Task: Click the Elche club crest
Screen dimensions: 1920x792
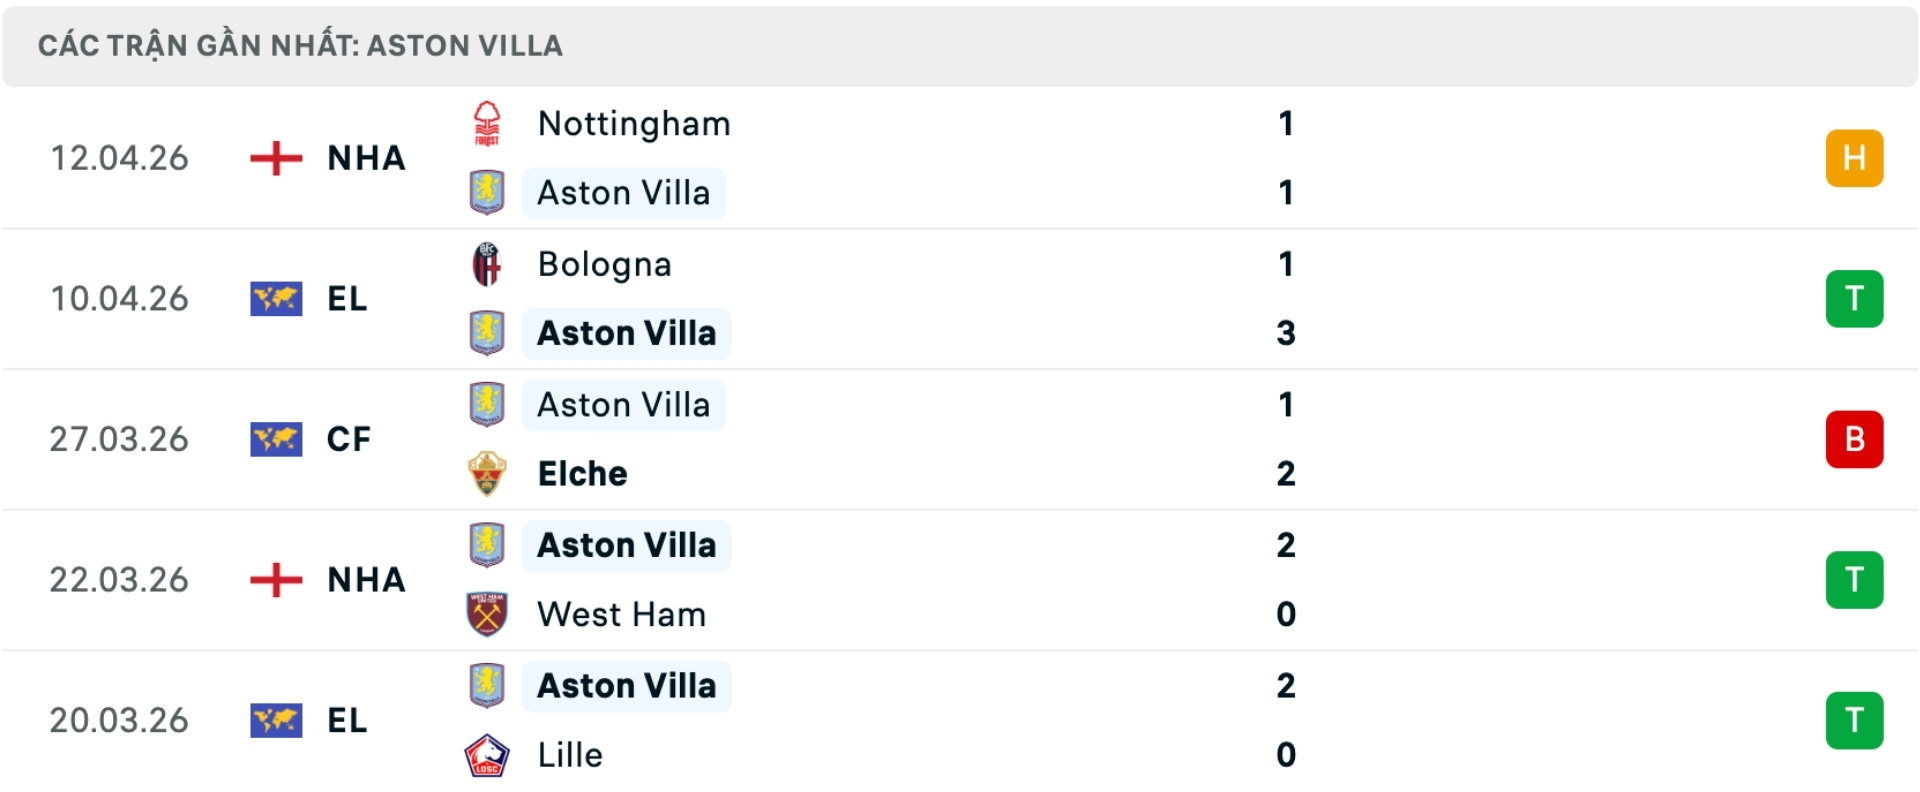Action: pos(487,474)
